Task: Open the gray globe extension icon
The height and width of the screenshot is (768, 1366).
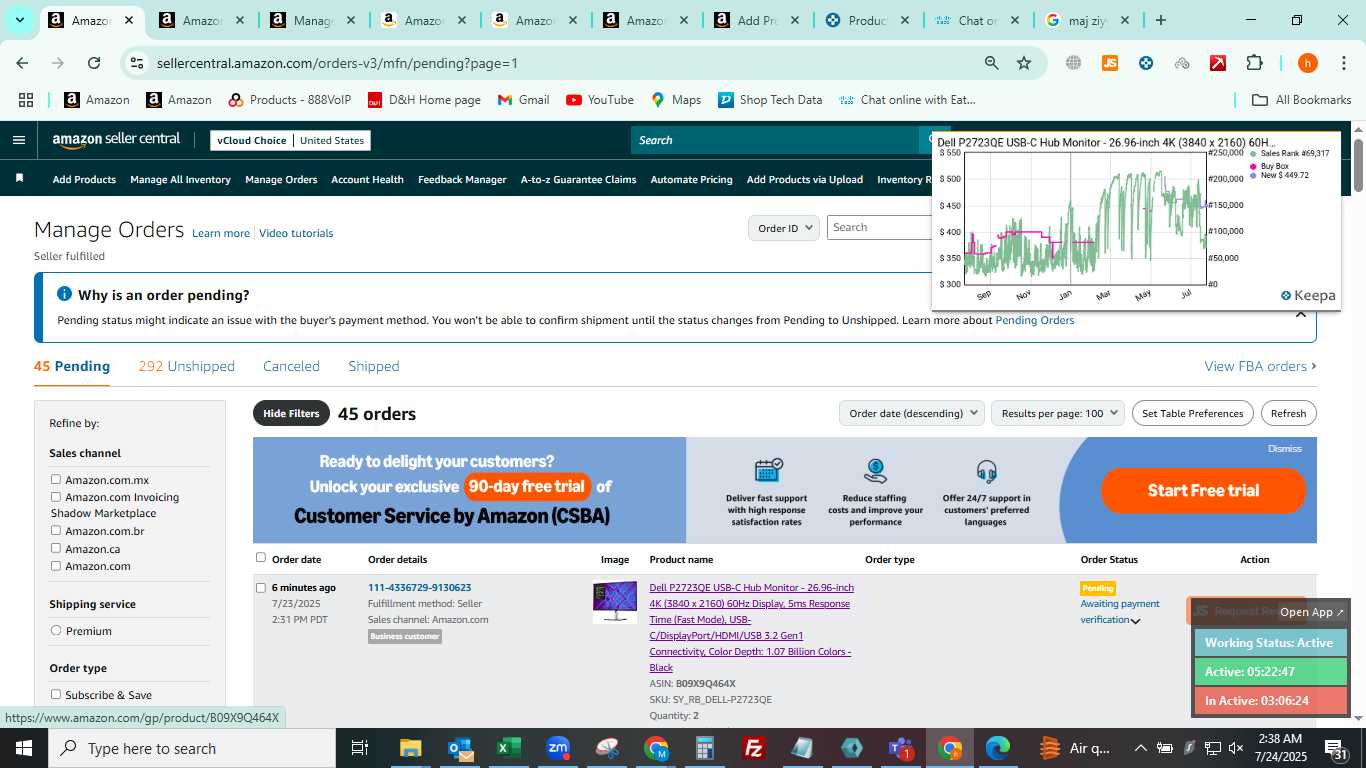Action: [x=1073, y=63]
